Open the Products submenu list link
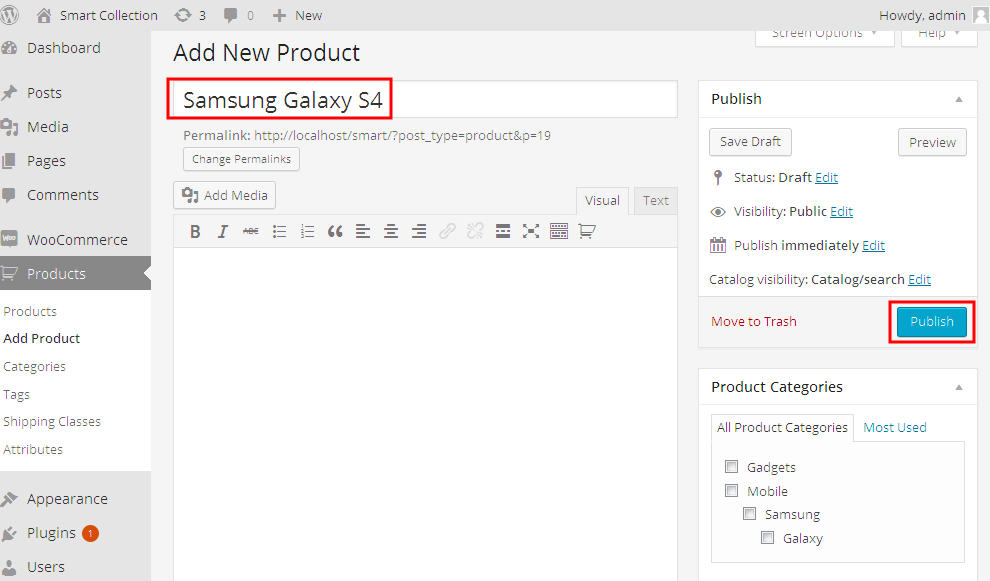990x581 pixels. click(x=30, y=311)
